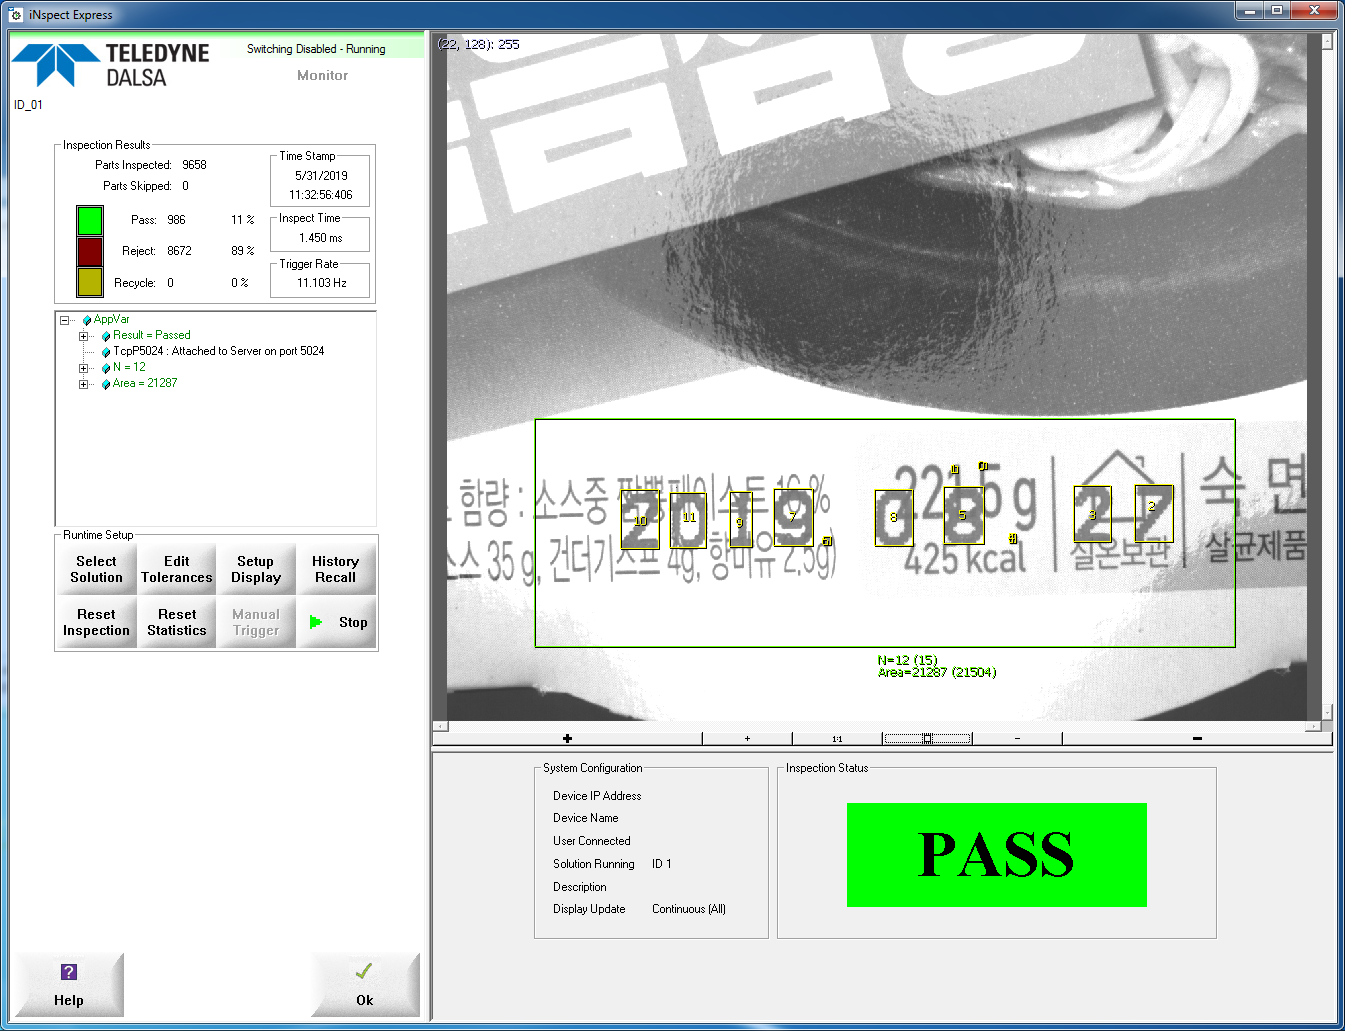1345x1031 pixels.
Task: Click the green Pass color indicator
Action: (x=90, y=220)
